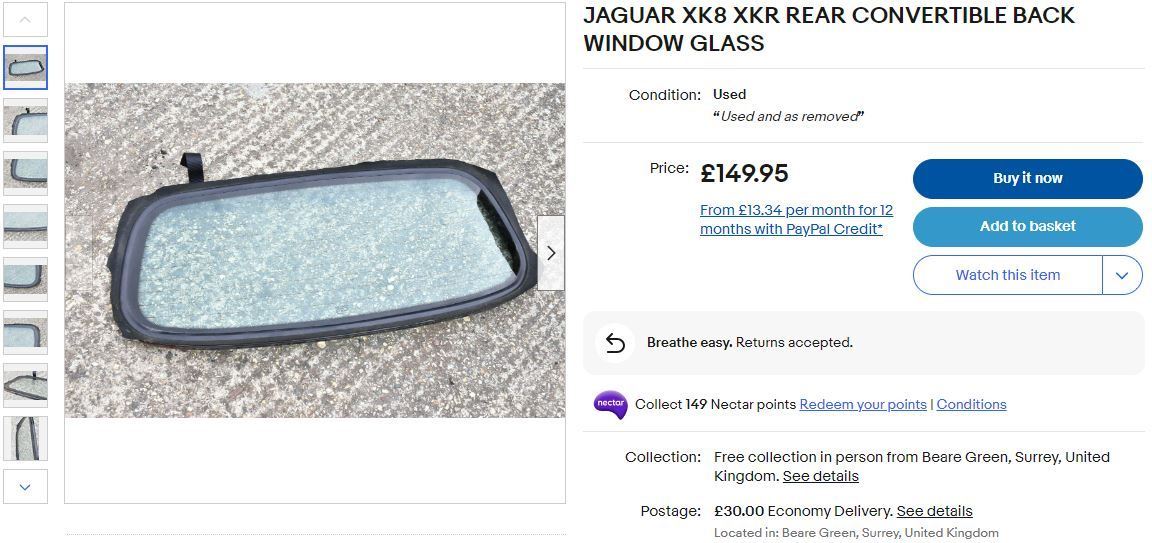1152x543 pixels.
Task: Click the thumbnail strip up arrow
Action: (x=25, y=20)
